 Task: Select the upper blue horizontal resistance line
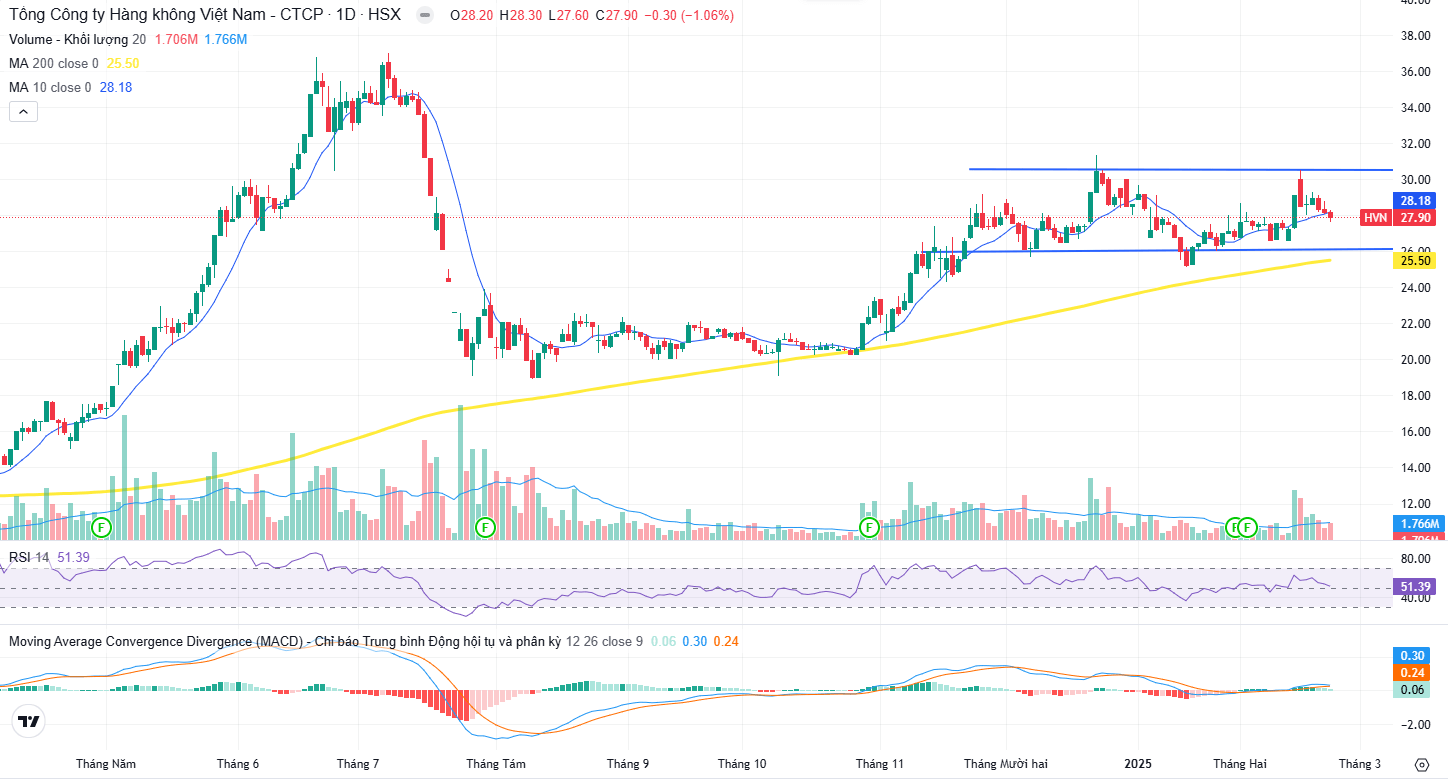coord(1180,170)
